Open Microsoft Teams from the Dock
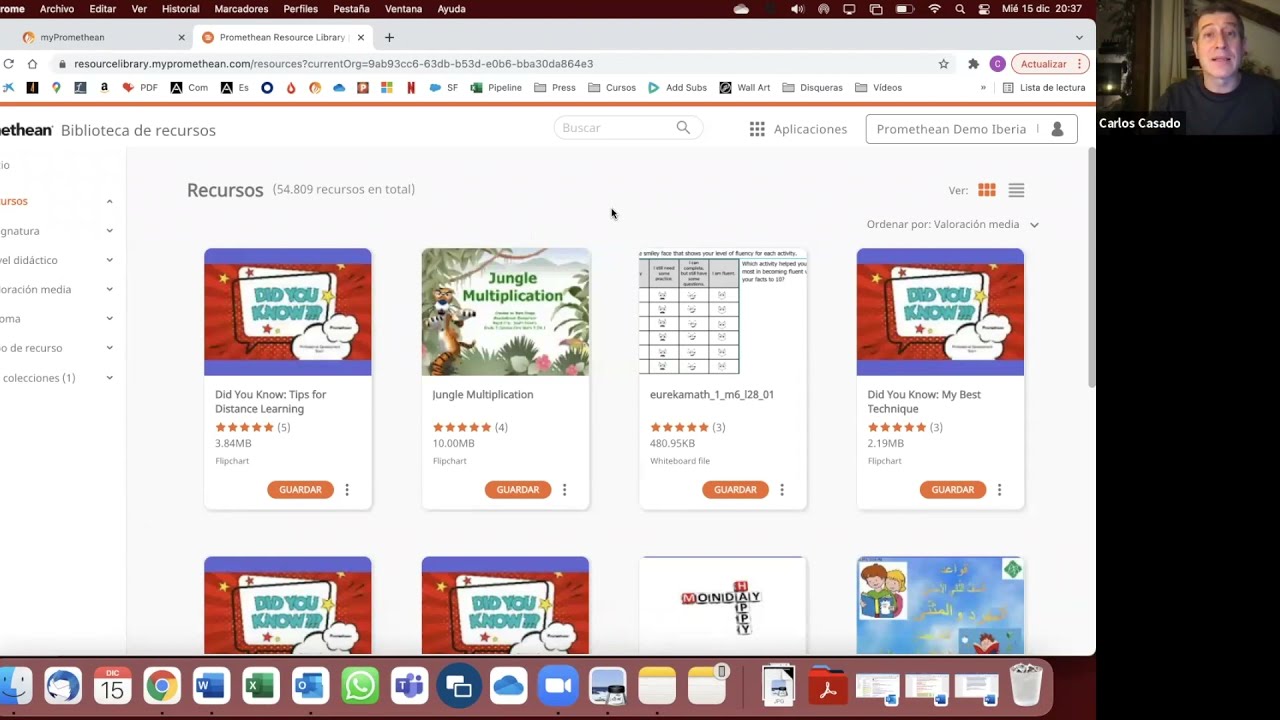Screen dimensions: 1280x720 [409, 687]
